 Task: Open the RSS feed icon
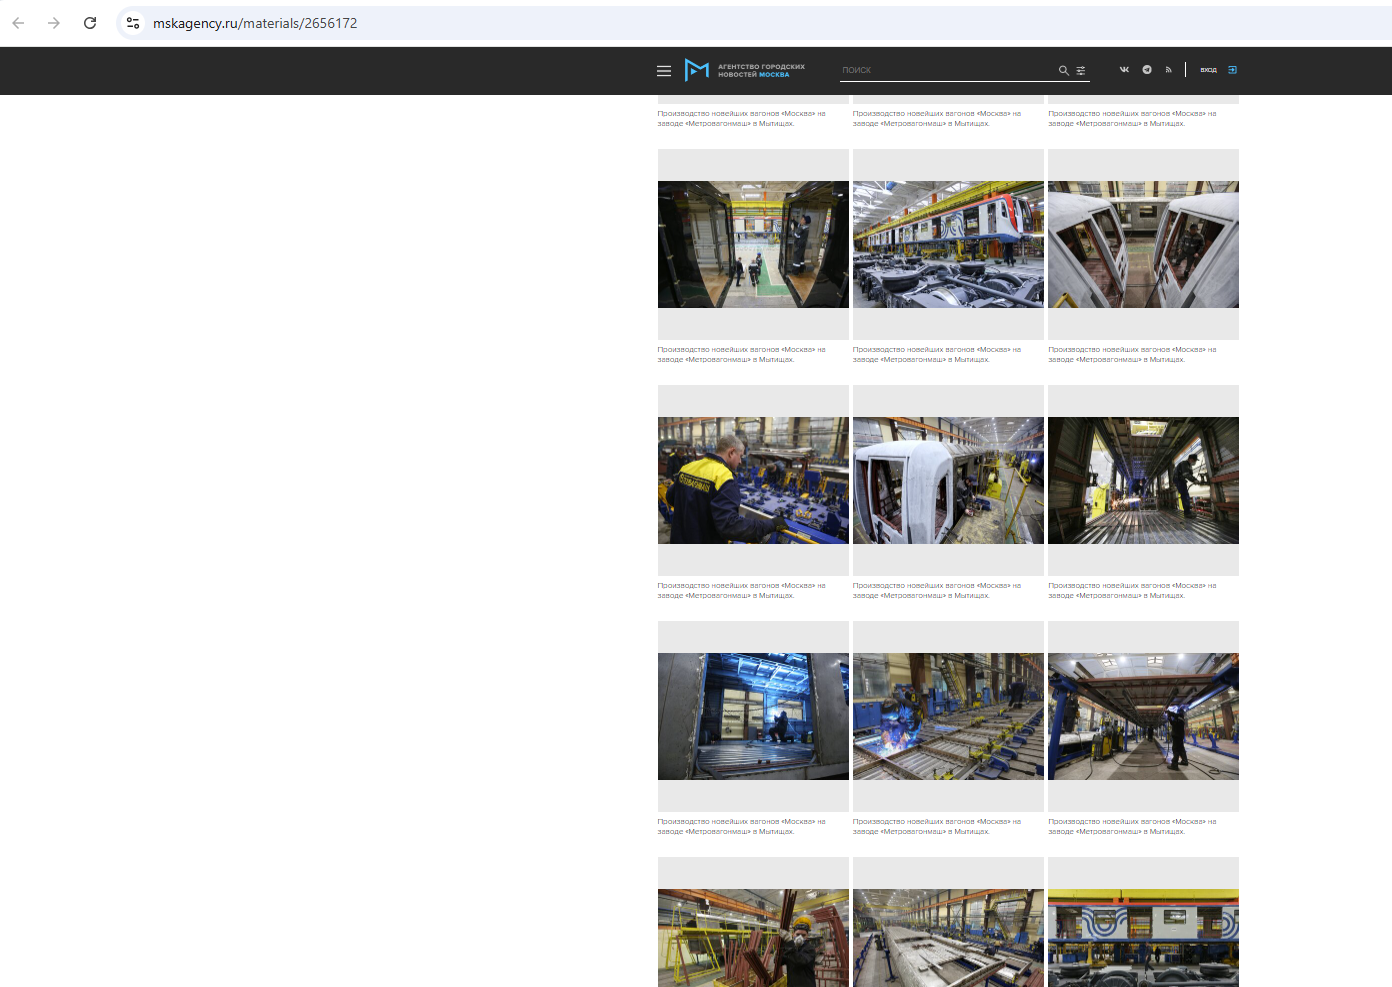pos(1168,70)
